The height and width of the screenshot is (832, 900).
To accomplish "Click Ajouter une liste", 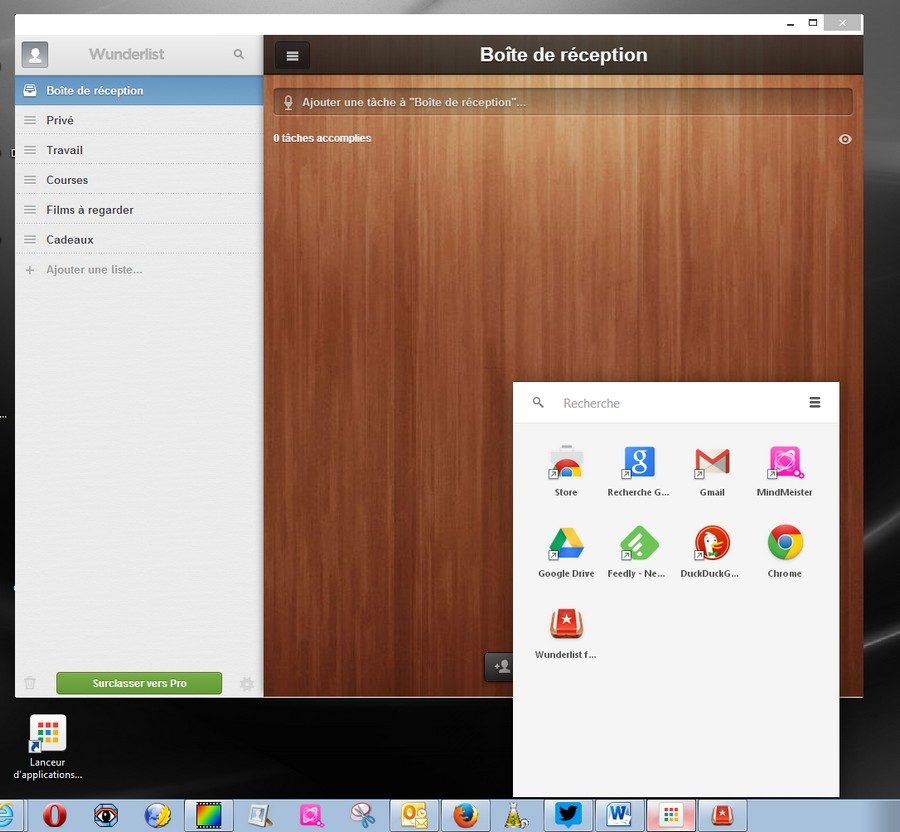I will coord(94,270).
